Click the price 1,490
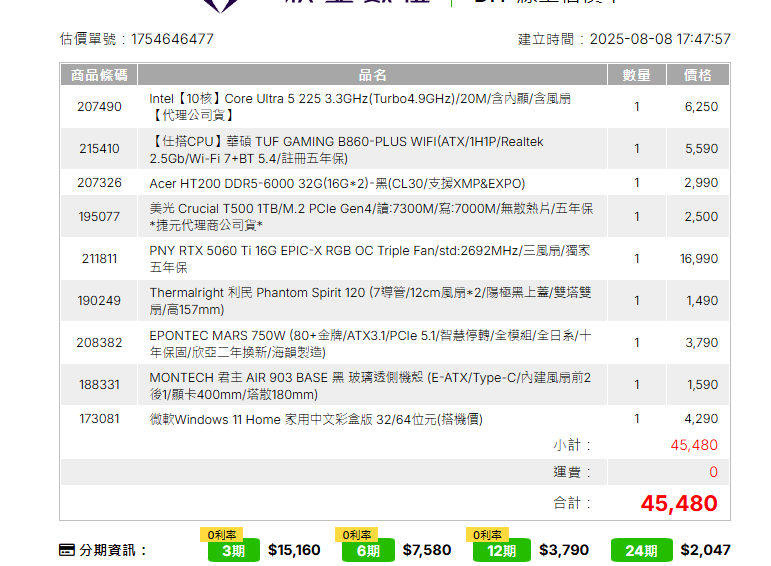 [702, 300]
